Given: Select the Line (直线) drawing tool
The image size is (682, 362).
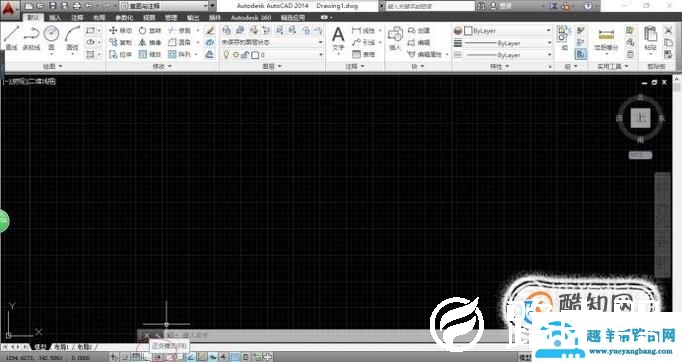Looking at the screenshot, I should (11, 37).
